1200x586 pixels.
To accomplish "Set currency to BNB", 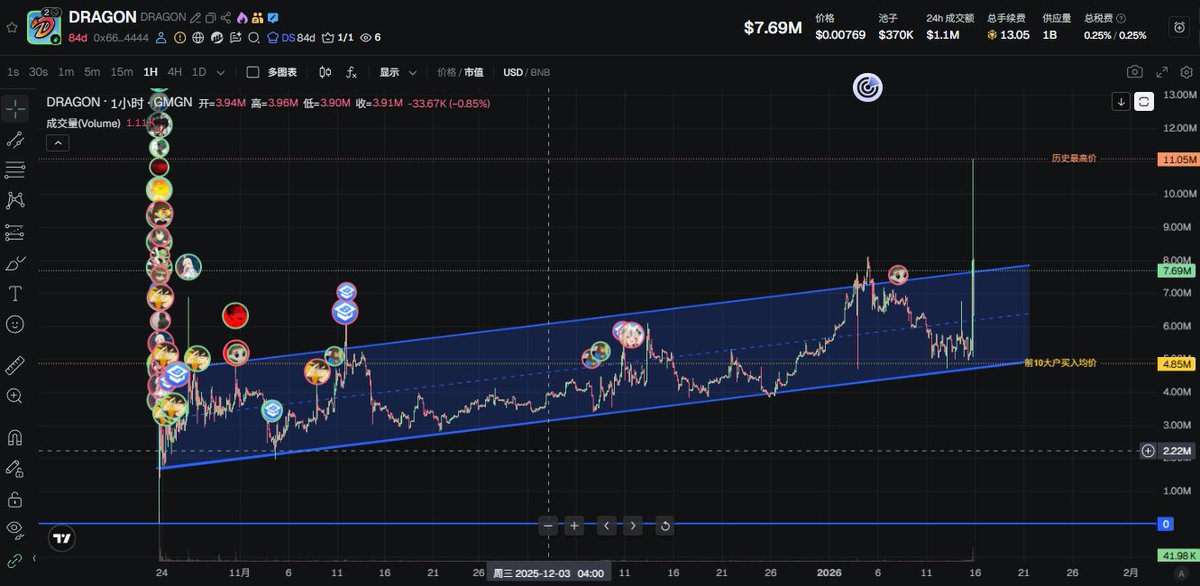I will [540, 72].
